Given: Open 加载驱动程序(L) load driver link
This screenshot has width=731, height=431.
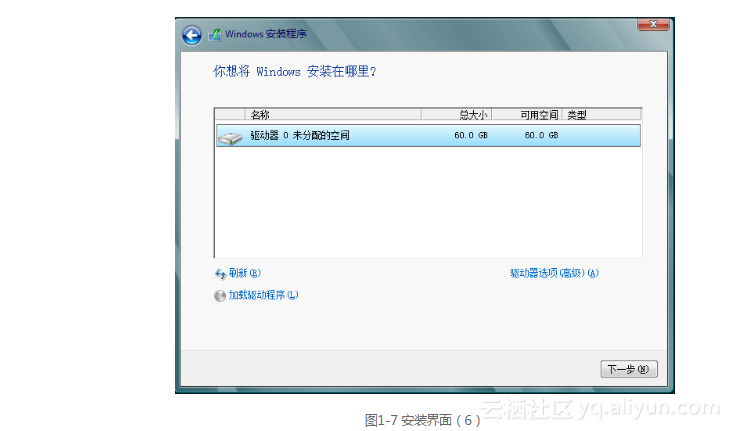Looking at the screenshot, I should (x=263, y=295).
